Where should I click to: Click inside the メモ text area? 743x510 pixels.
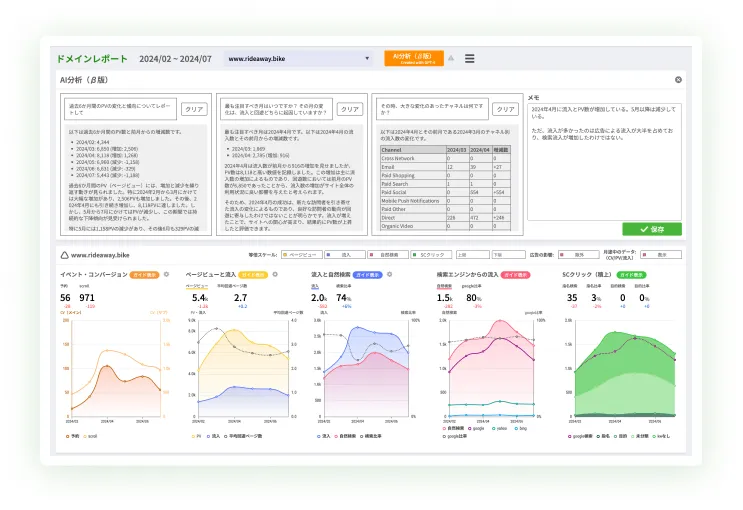604,162
